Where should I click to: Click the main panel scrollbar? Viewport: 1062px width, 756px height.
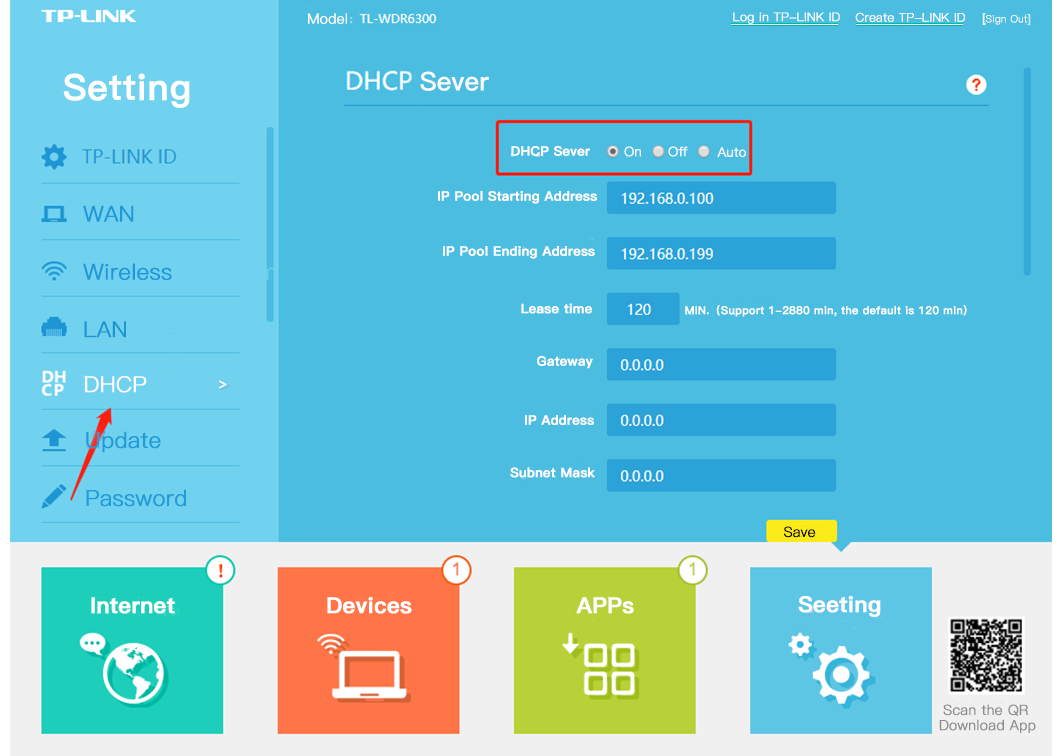coord(1027,171)
